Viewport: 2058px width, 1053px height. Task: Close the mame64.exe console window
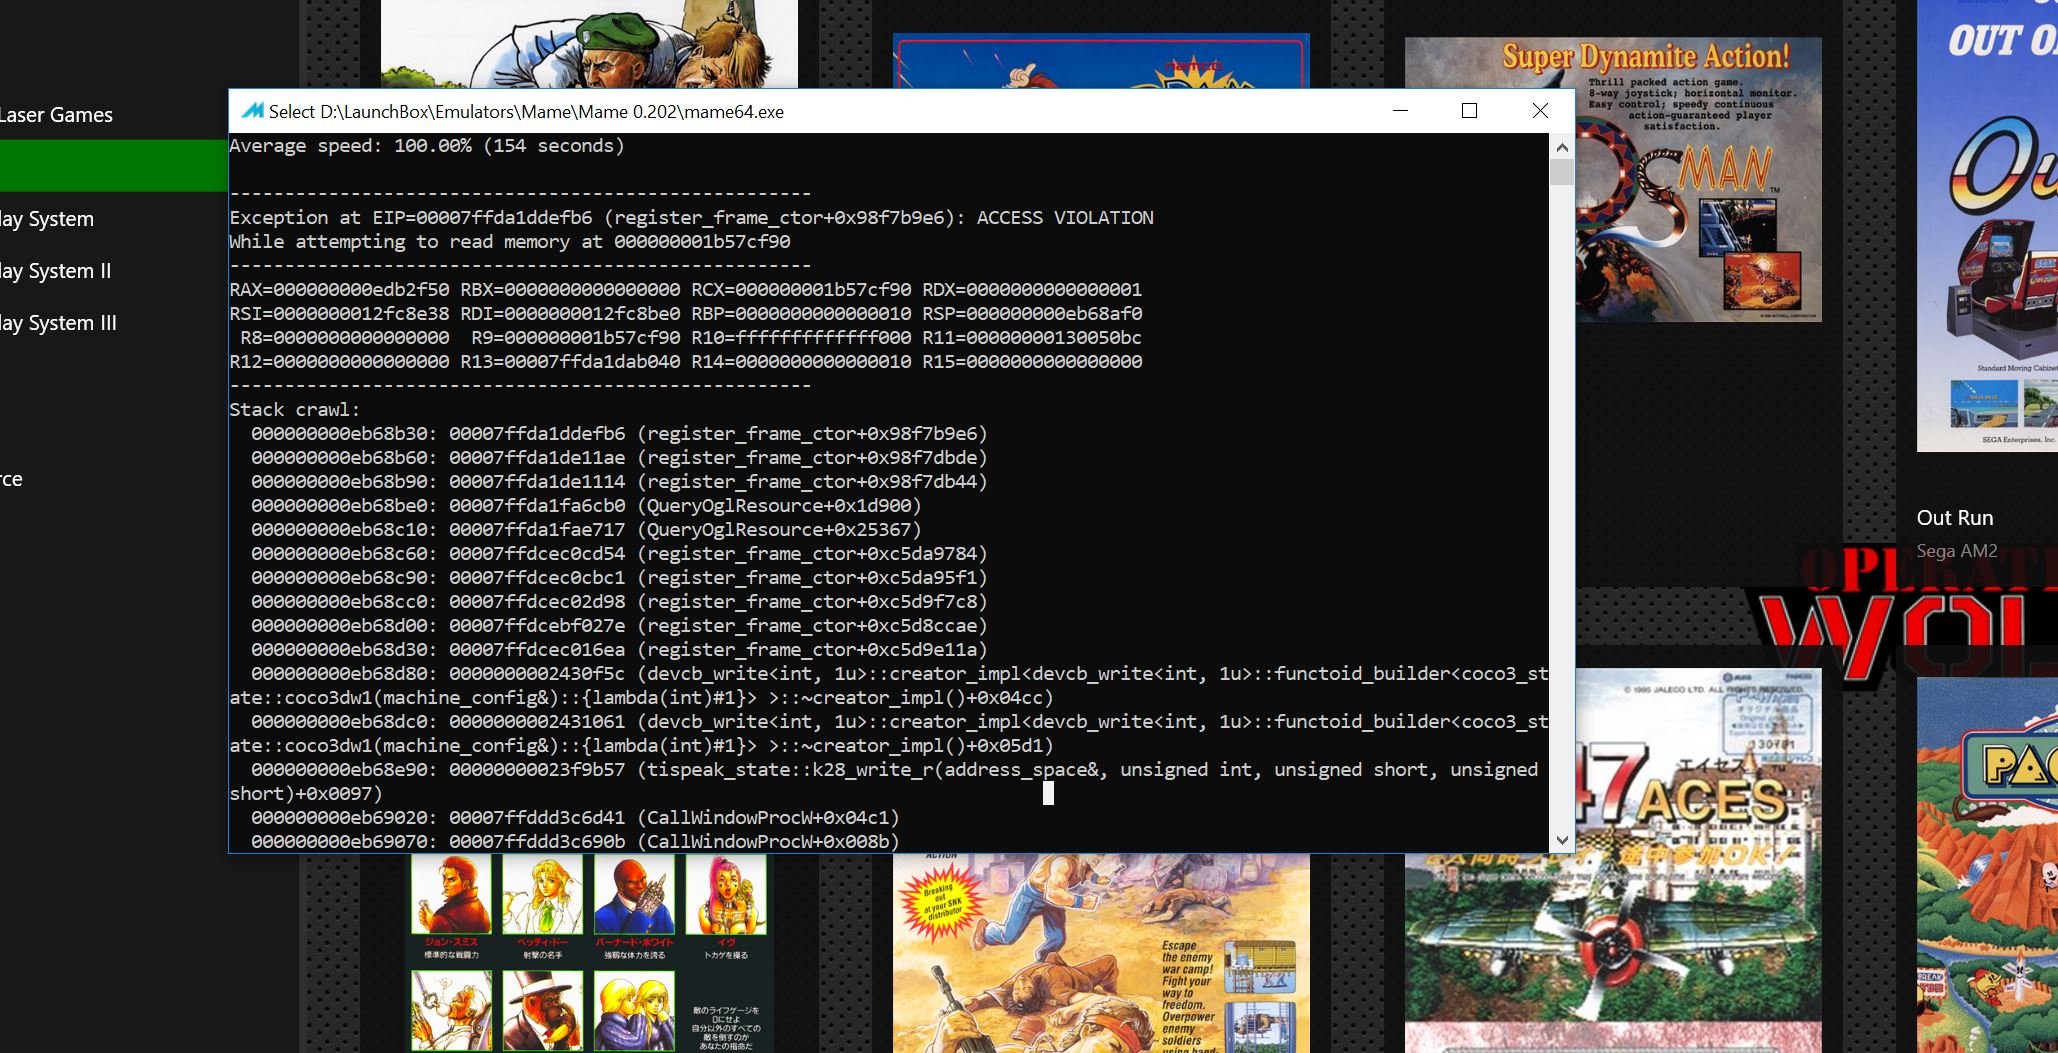(1540, 111)
